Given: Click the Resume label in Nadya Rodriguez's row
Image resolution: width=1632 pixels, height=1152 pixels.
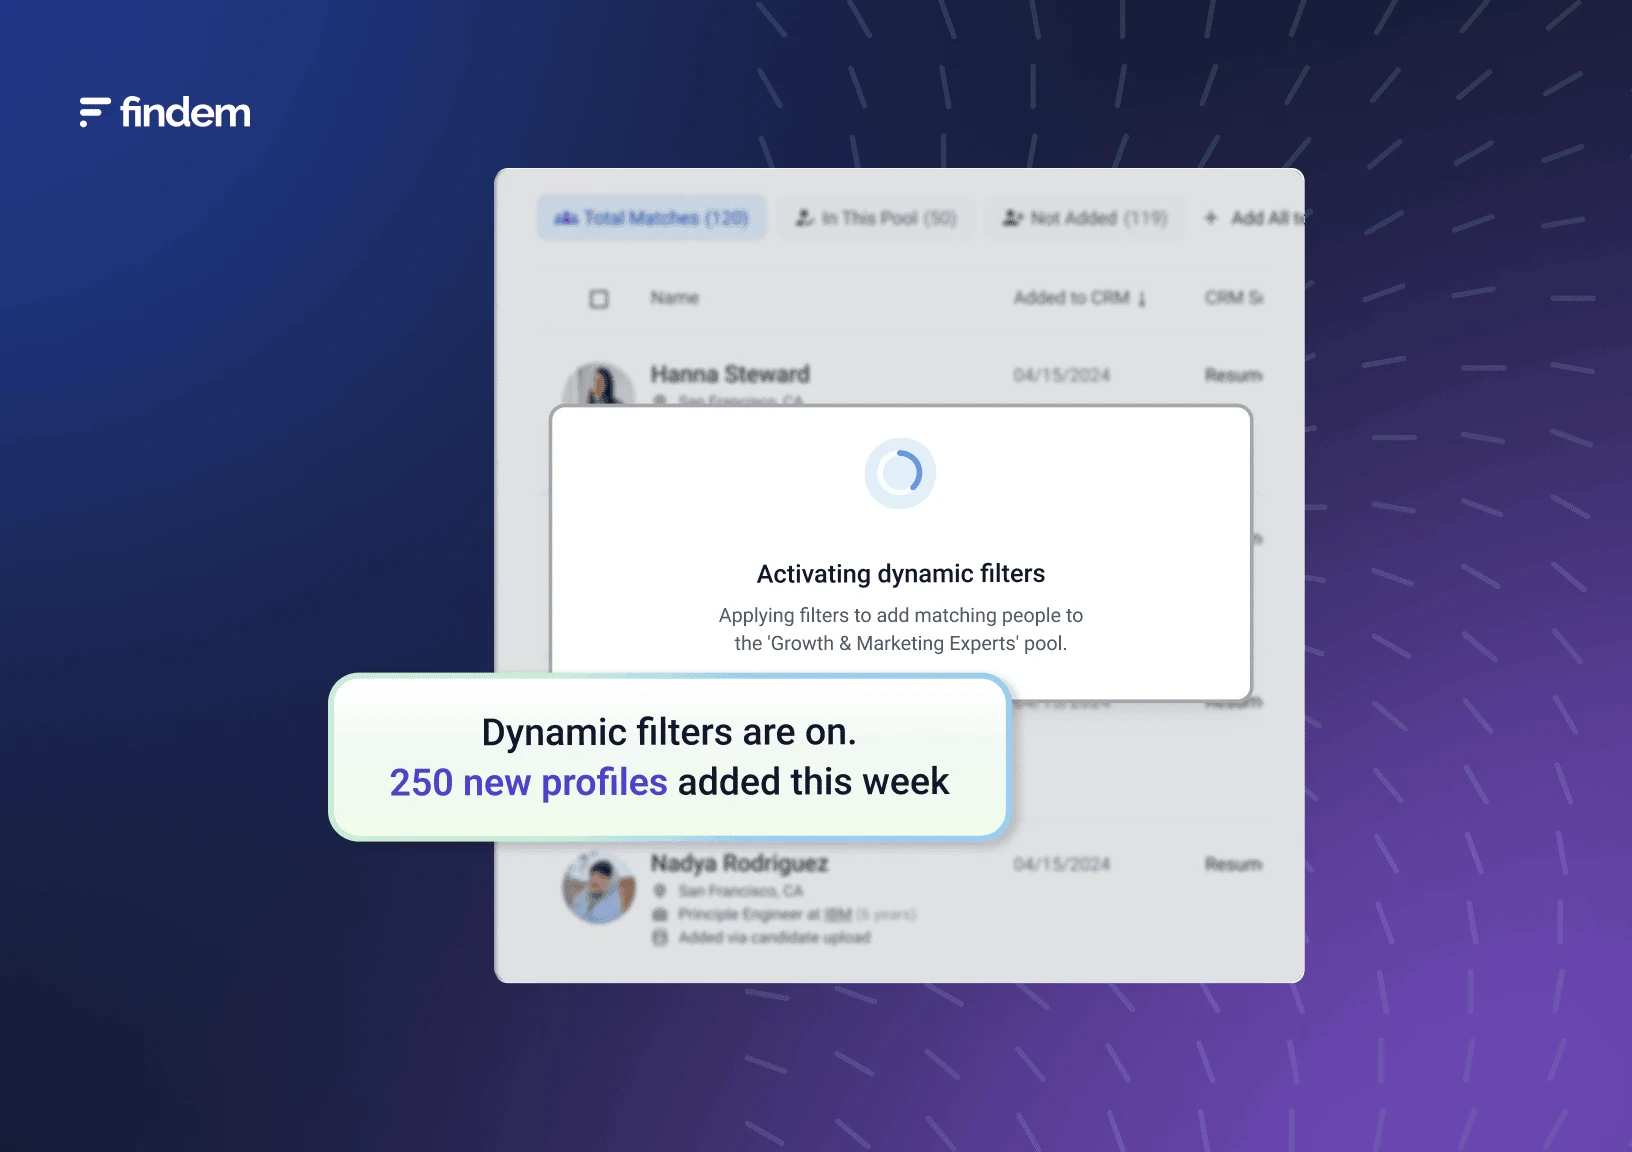Looking at the screenshot, I should pyautogui.click(x=1234, y=864).
